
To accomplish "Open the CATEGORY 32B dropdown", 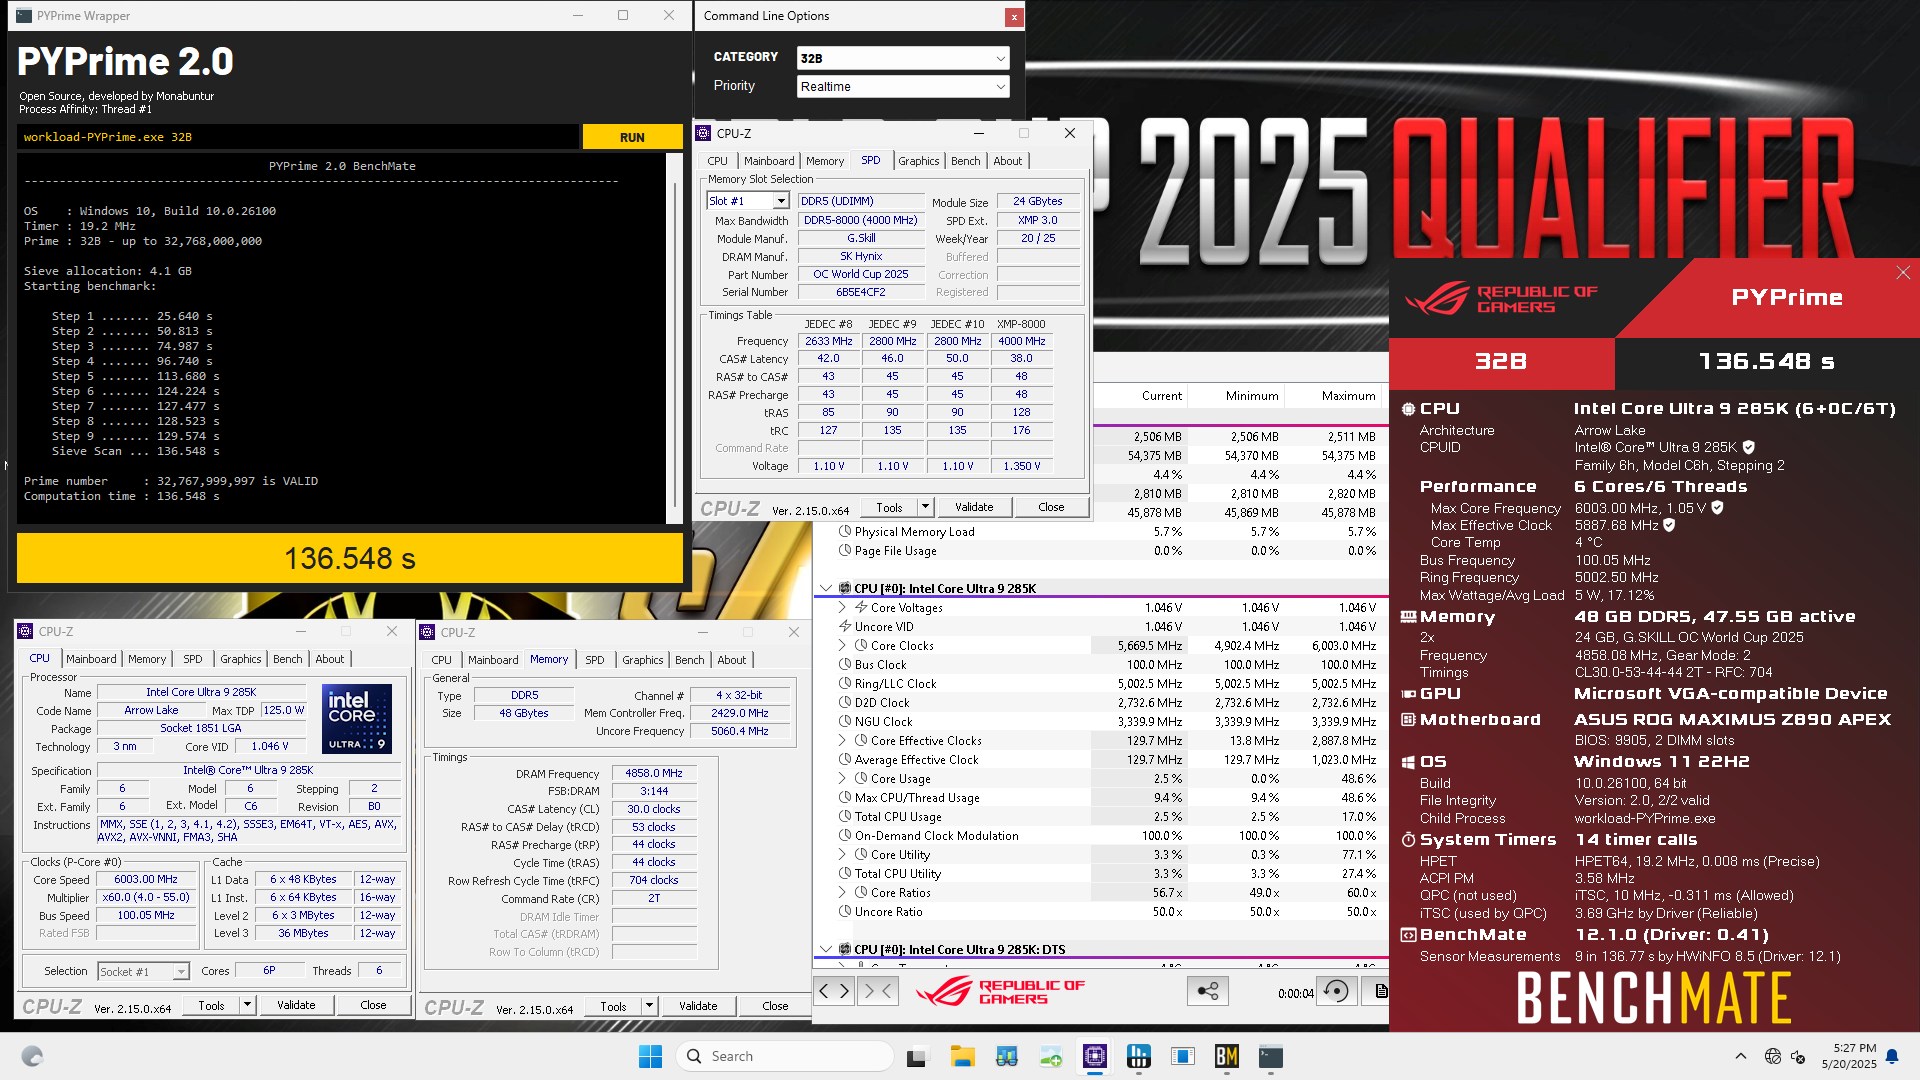I will click(903, 58).
